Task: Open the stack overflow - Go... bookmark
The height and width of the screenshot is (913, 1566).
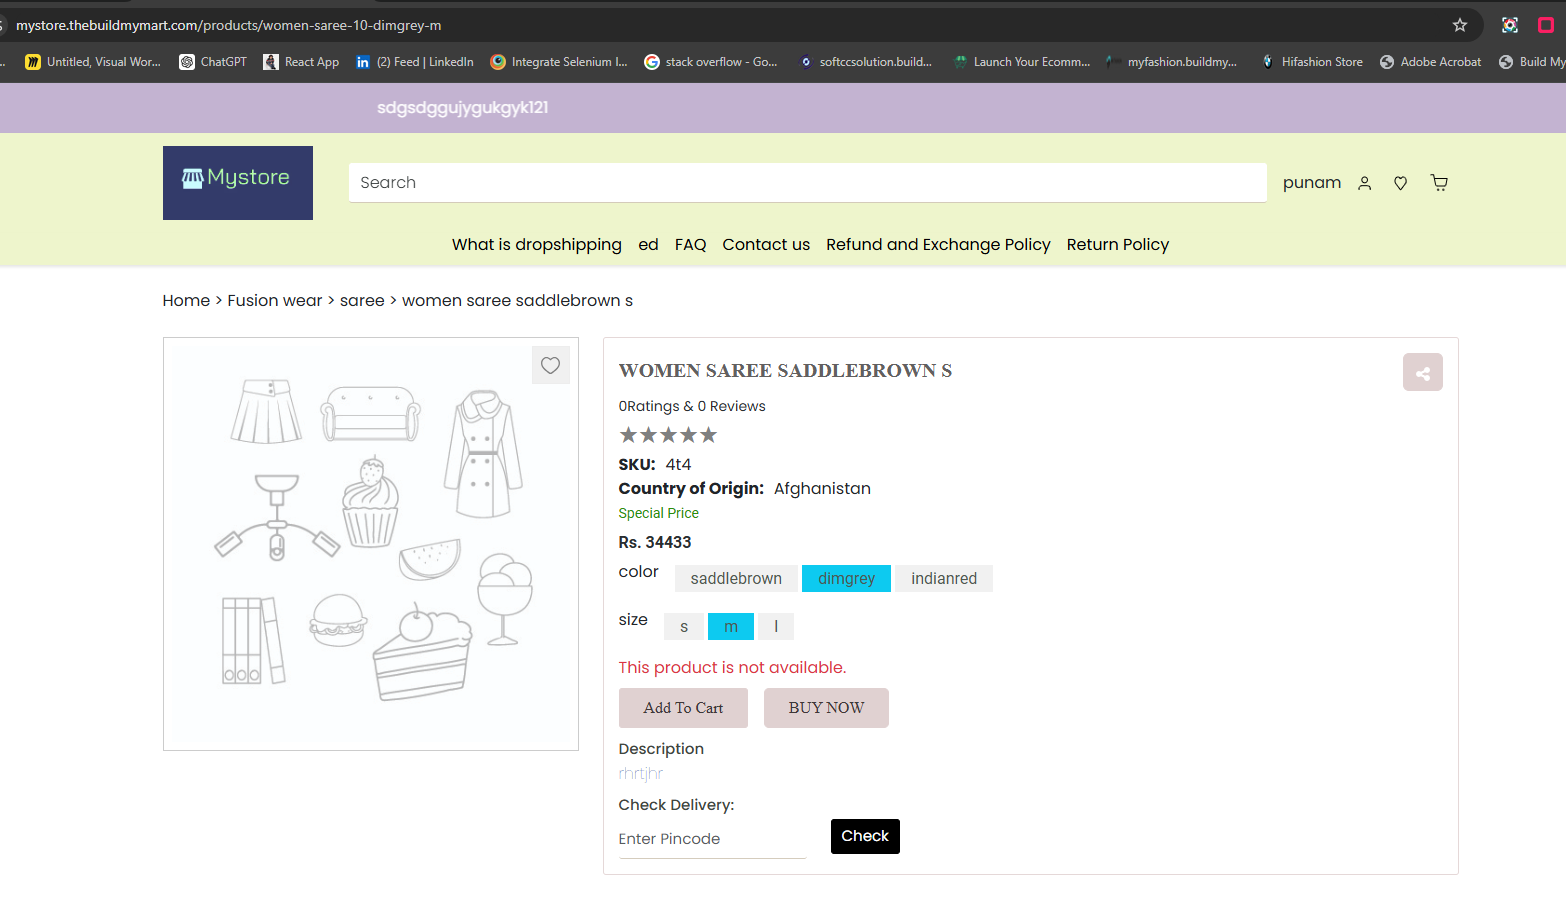Action: pyautogui.click(x=711, y=62)
